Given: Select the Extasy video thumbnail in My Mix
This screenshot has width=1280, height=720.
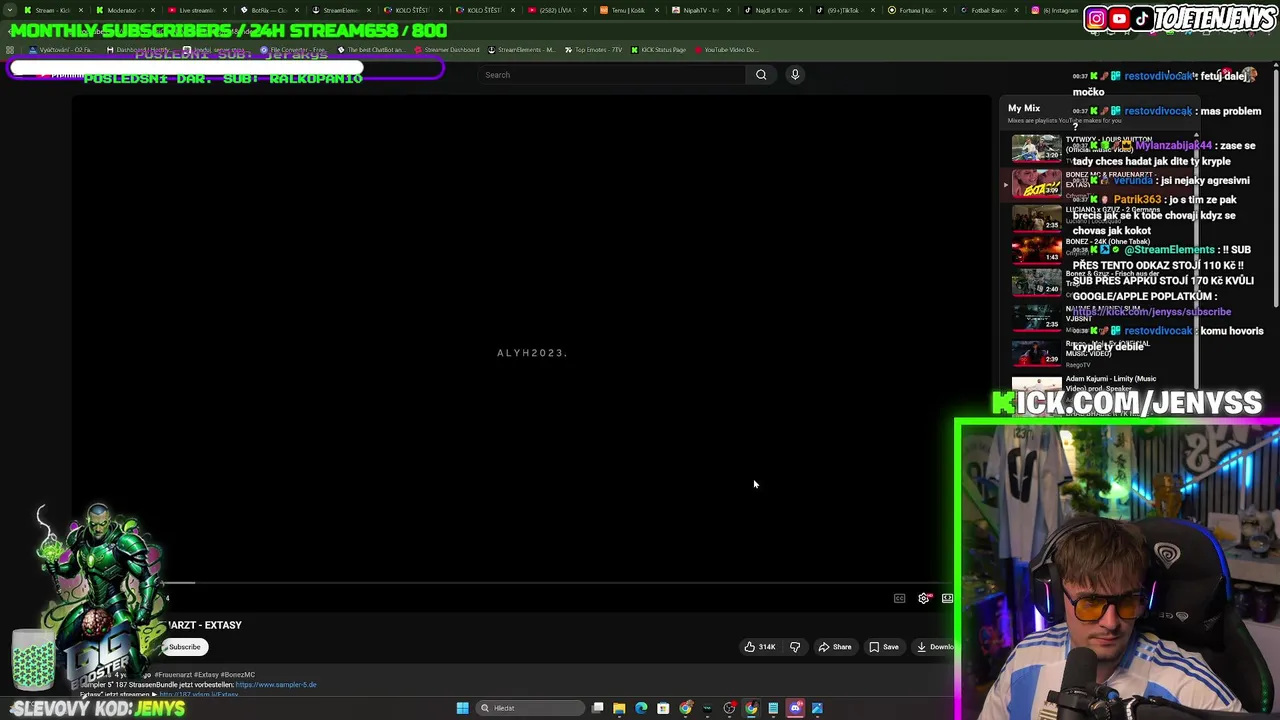Looking at the screenshot, I should point(1036,184).
